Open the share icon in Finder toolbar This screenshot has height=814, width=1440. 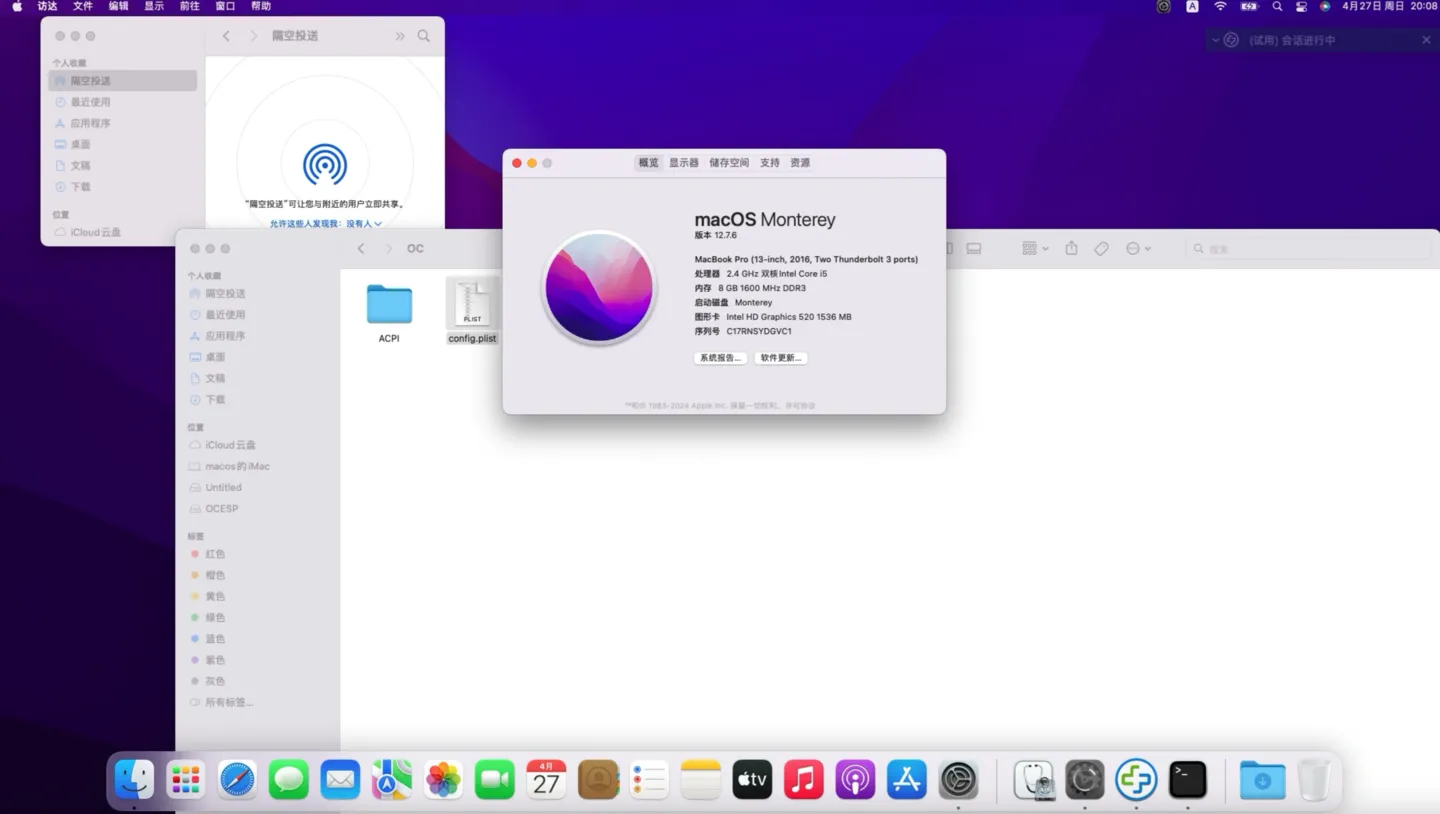click(1071, 248)
